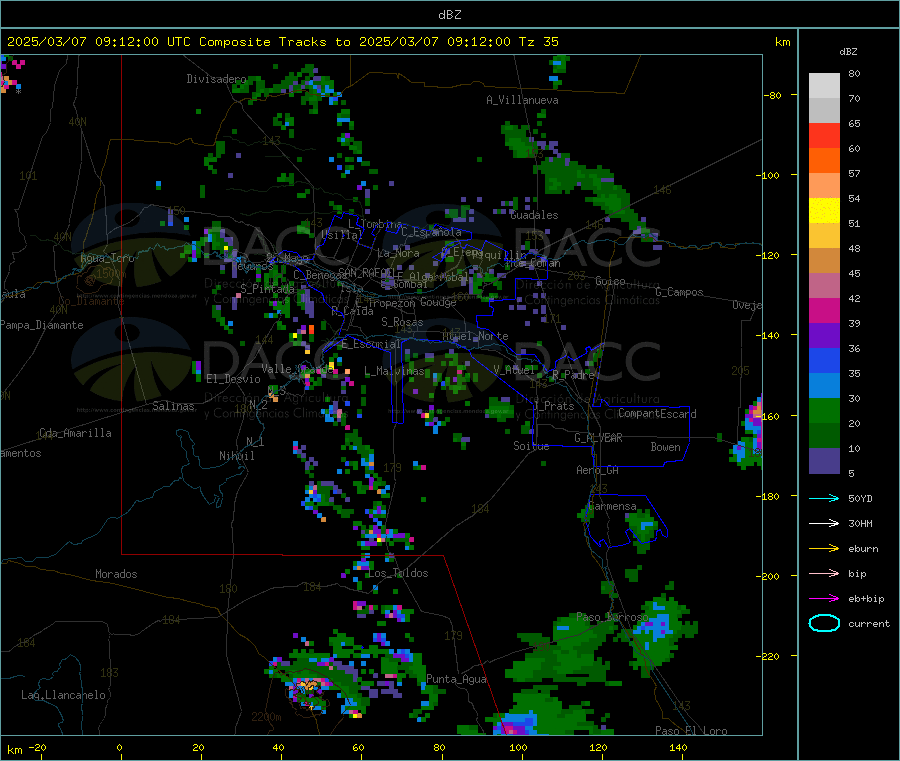Image resolution: width=900 pixels, height=761 pixels.
Task: Click the Nihuel_Norte map label
Action: 475,336
